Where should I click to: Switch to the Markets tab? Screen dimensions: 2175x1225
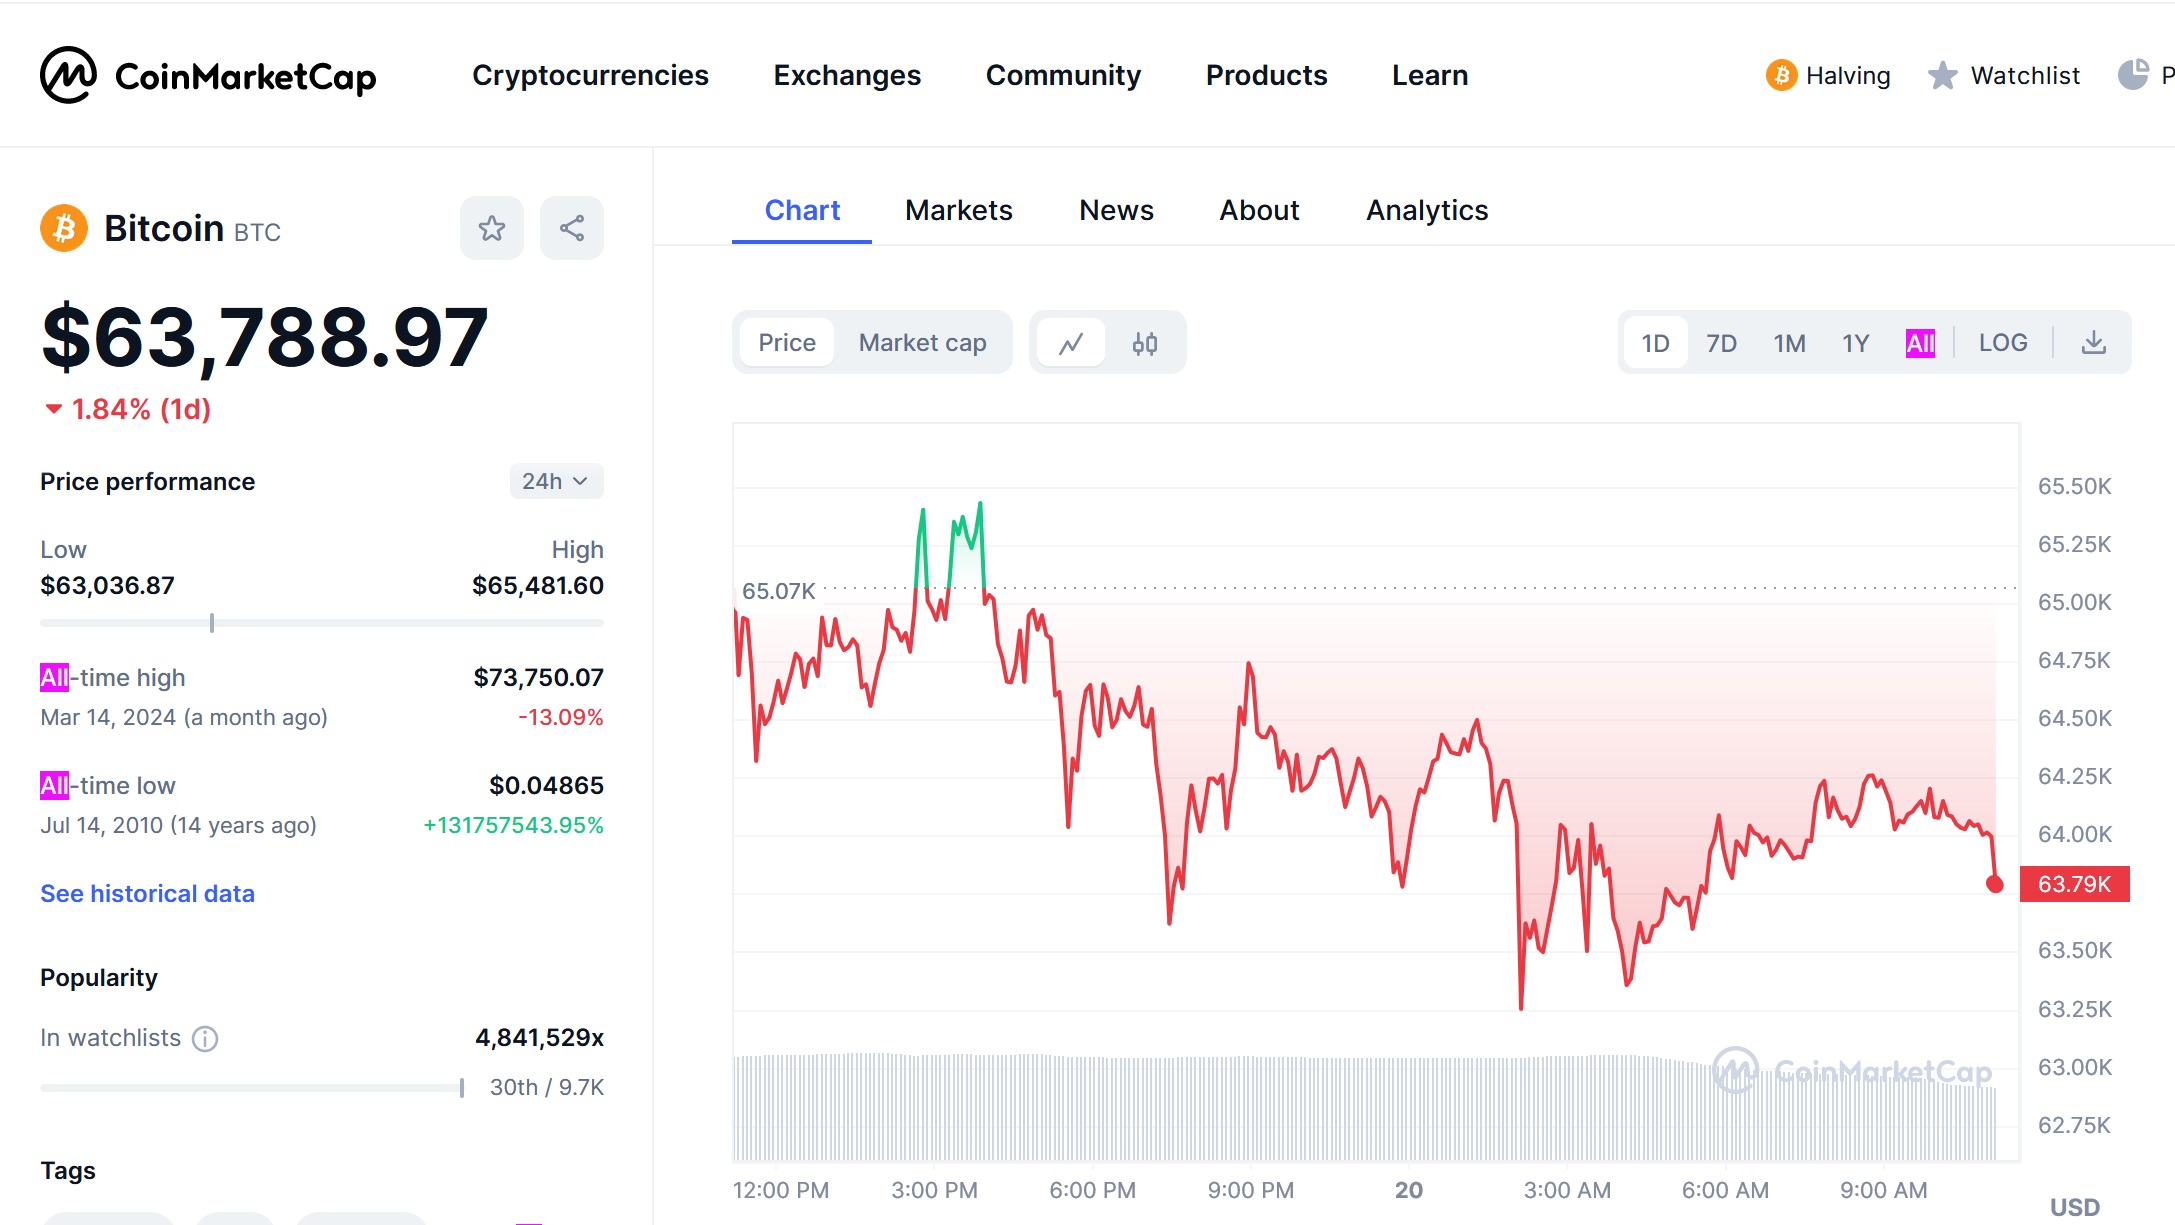[x=959, y=210]
